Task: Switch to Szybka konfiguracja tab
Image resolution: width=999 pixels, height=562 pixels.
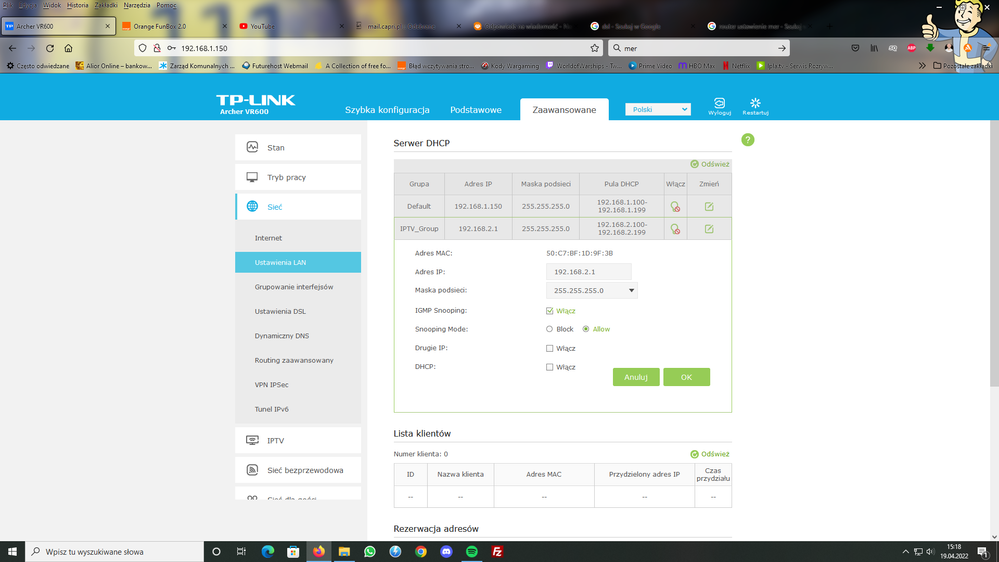Action: point(387,110)
